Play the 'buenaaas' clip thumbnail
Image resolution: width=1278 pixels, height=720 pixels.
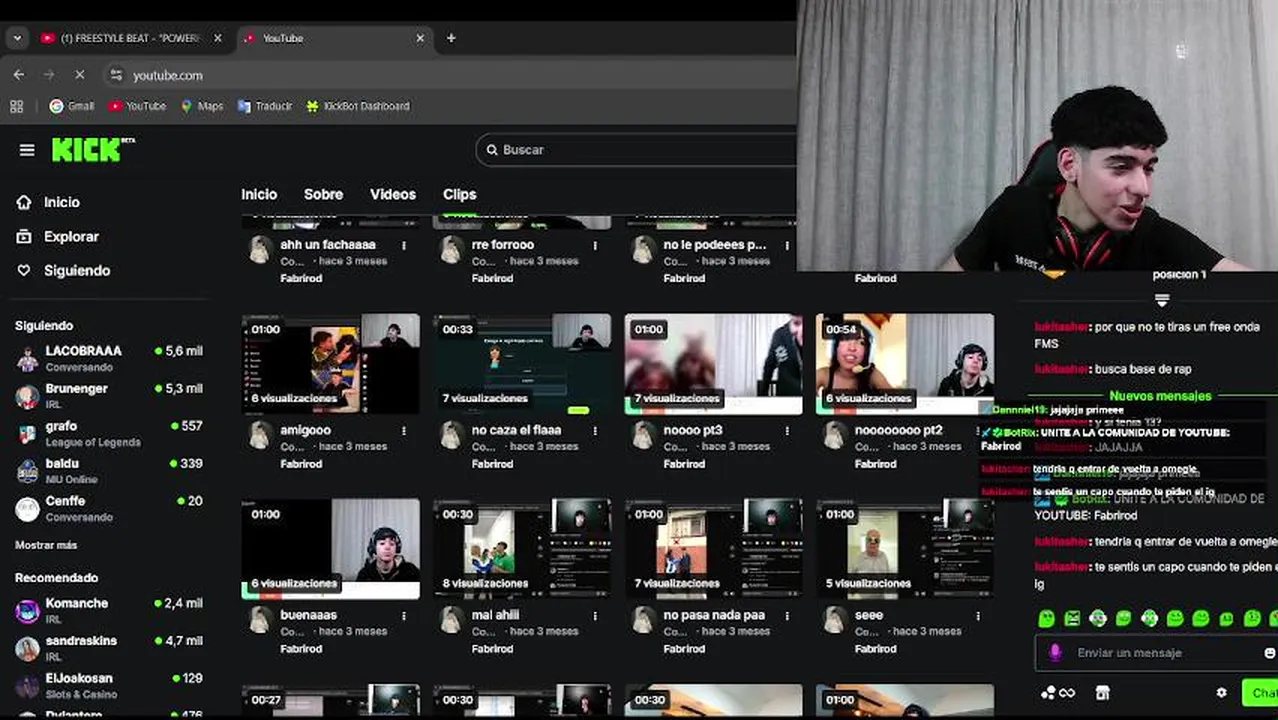click(x=331, y=549)
